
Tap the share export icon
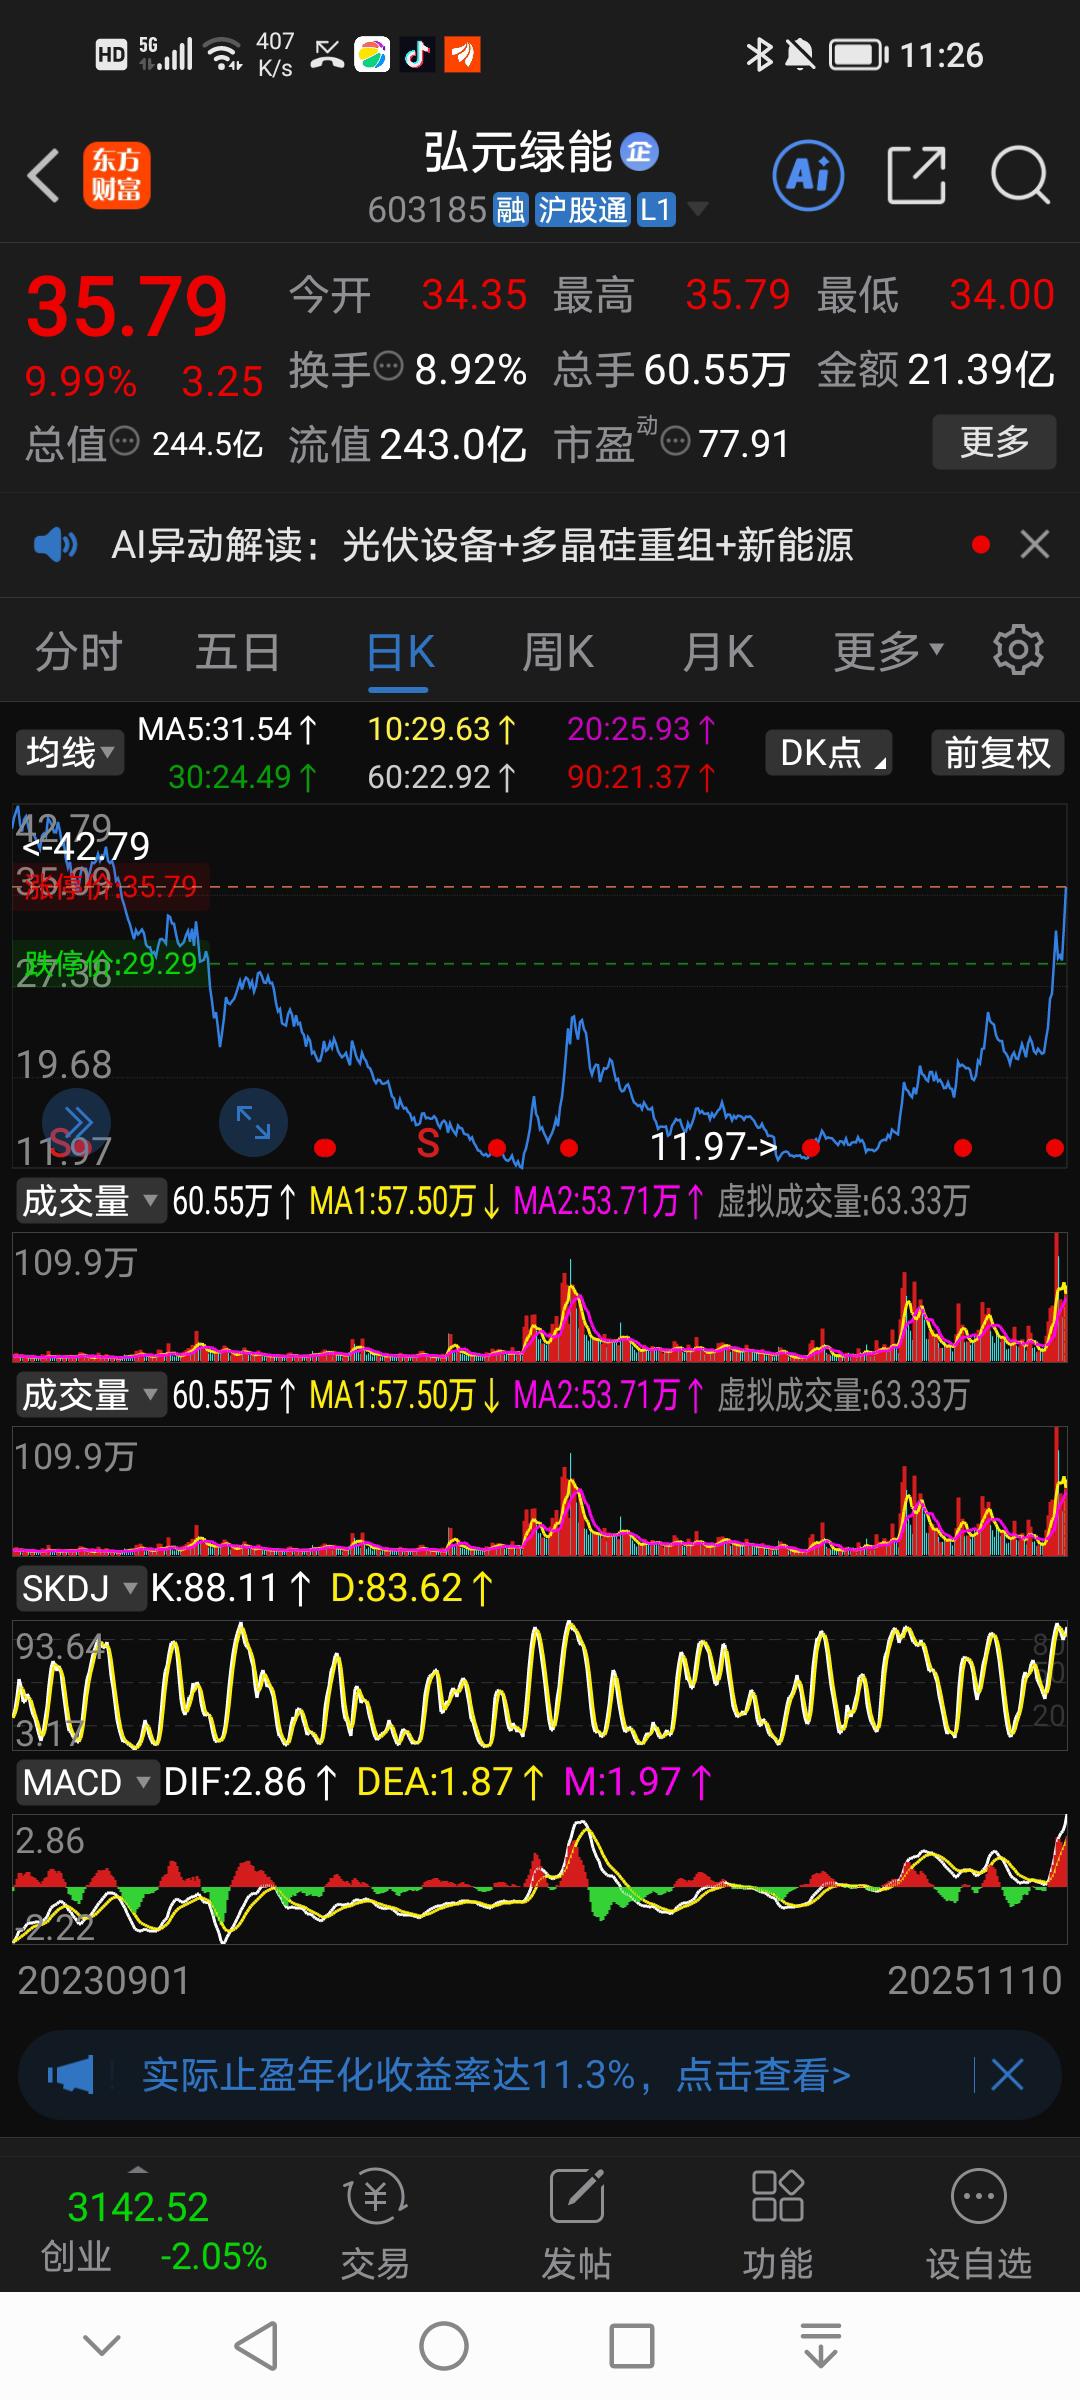click(x=917, y=176)
